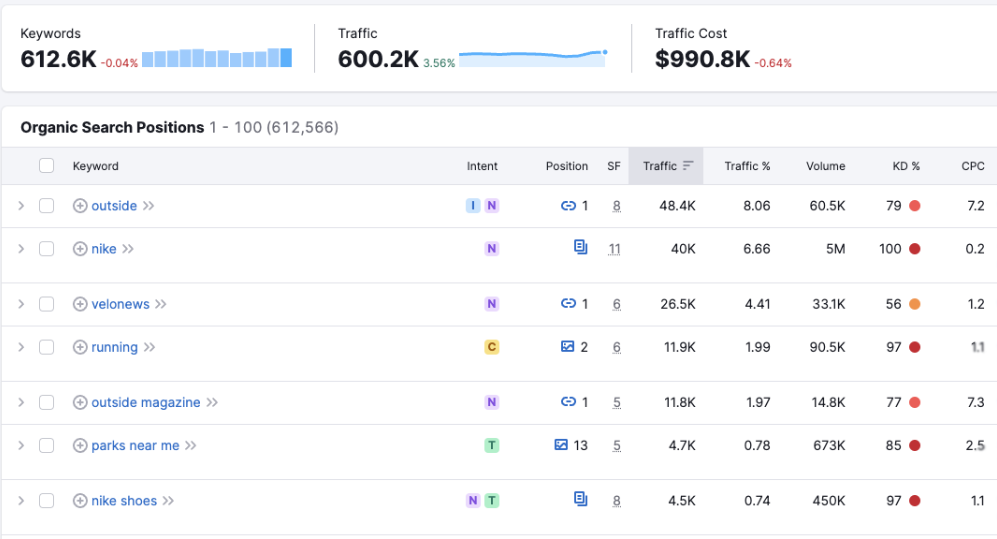Click the plus icon beside velonews keyword
This screenshot has height=539, width=997.
(x=80, y=304)
